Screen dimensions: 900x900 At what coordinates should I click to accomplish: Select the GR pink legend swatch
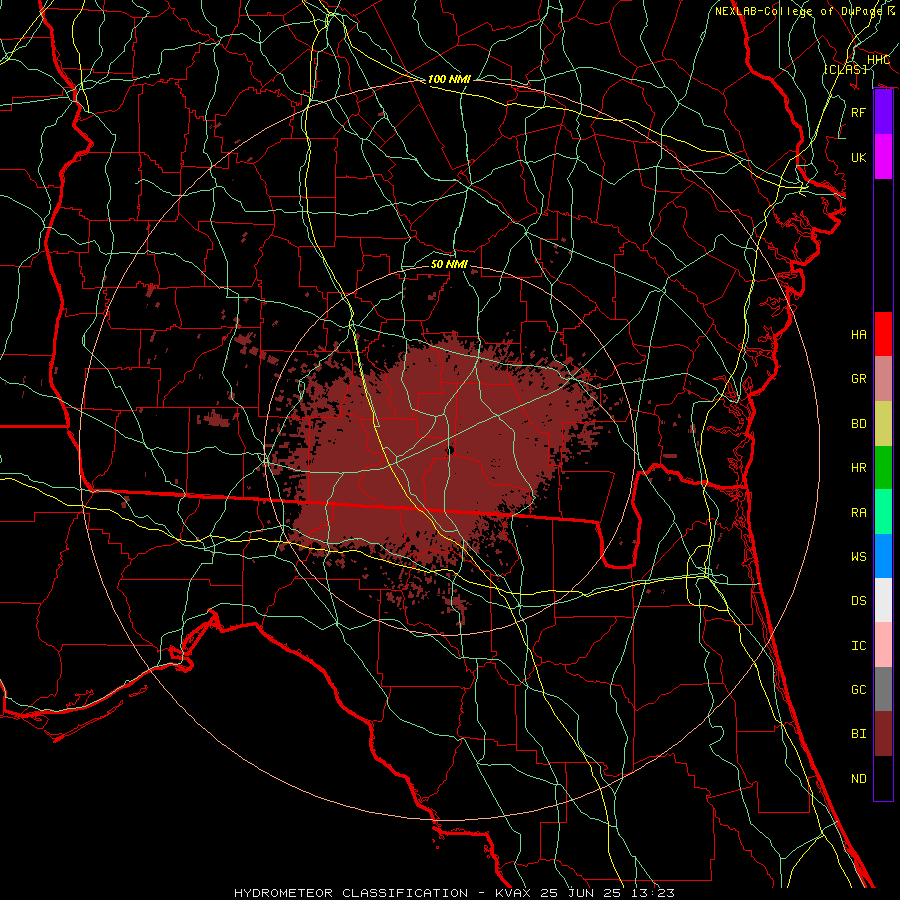[883, 379]
